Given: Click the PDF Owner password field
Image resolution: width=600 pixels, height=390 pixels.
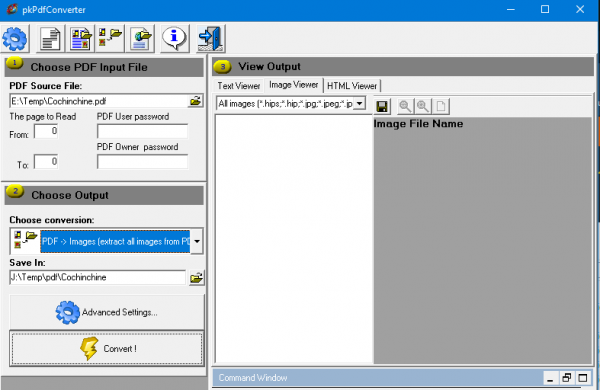Looking at the screenshot, I should 142,162.
